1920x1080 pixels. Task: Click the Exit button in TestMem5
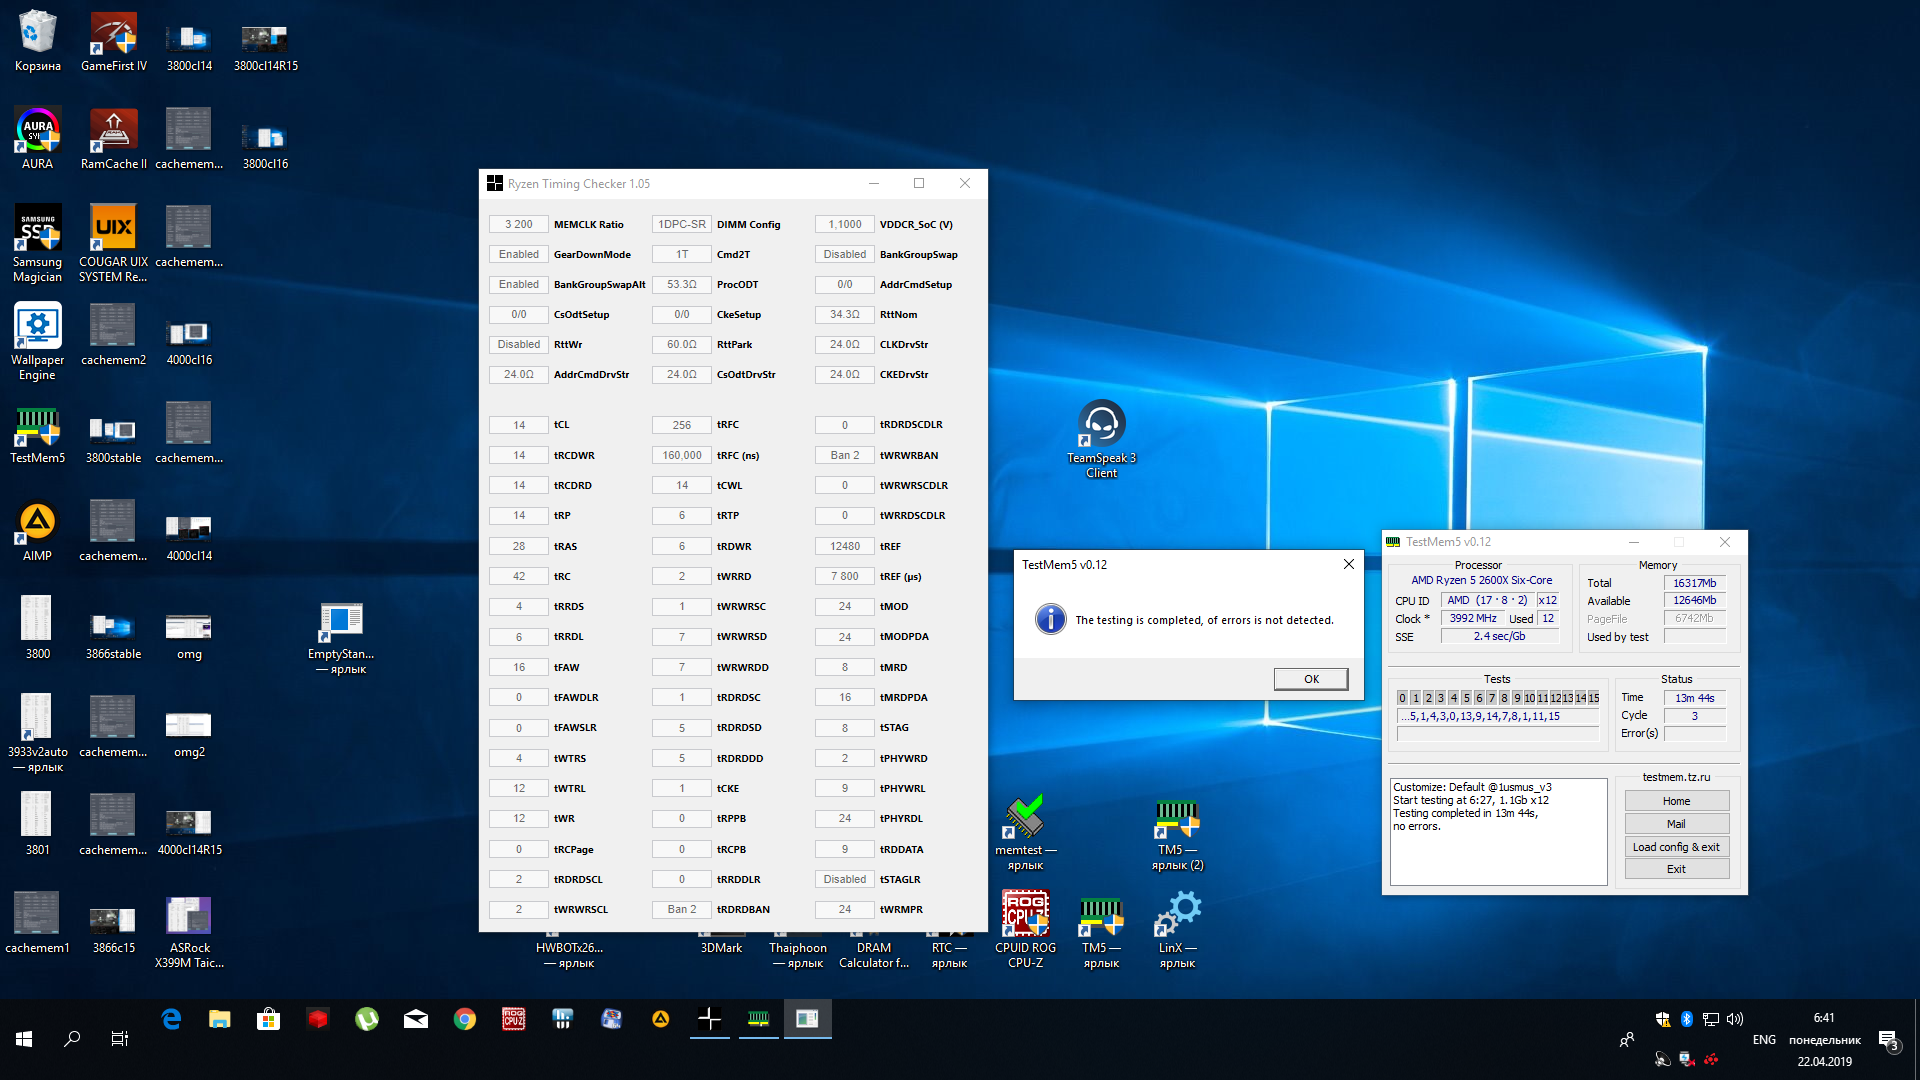click(x=1676, y=869)
